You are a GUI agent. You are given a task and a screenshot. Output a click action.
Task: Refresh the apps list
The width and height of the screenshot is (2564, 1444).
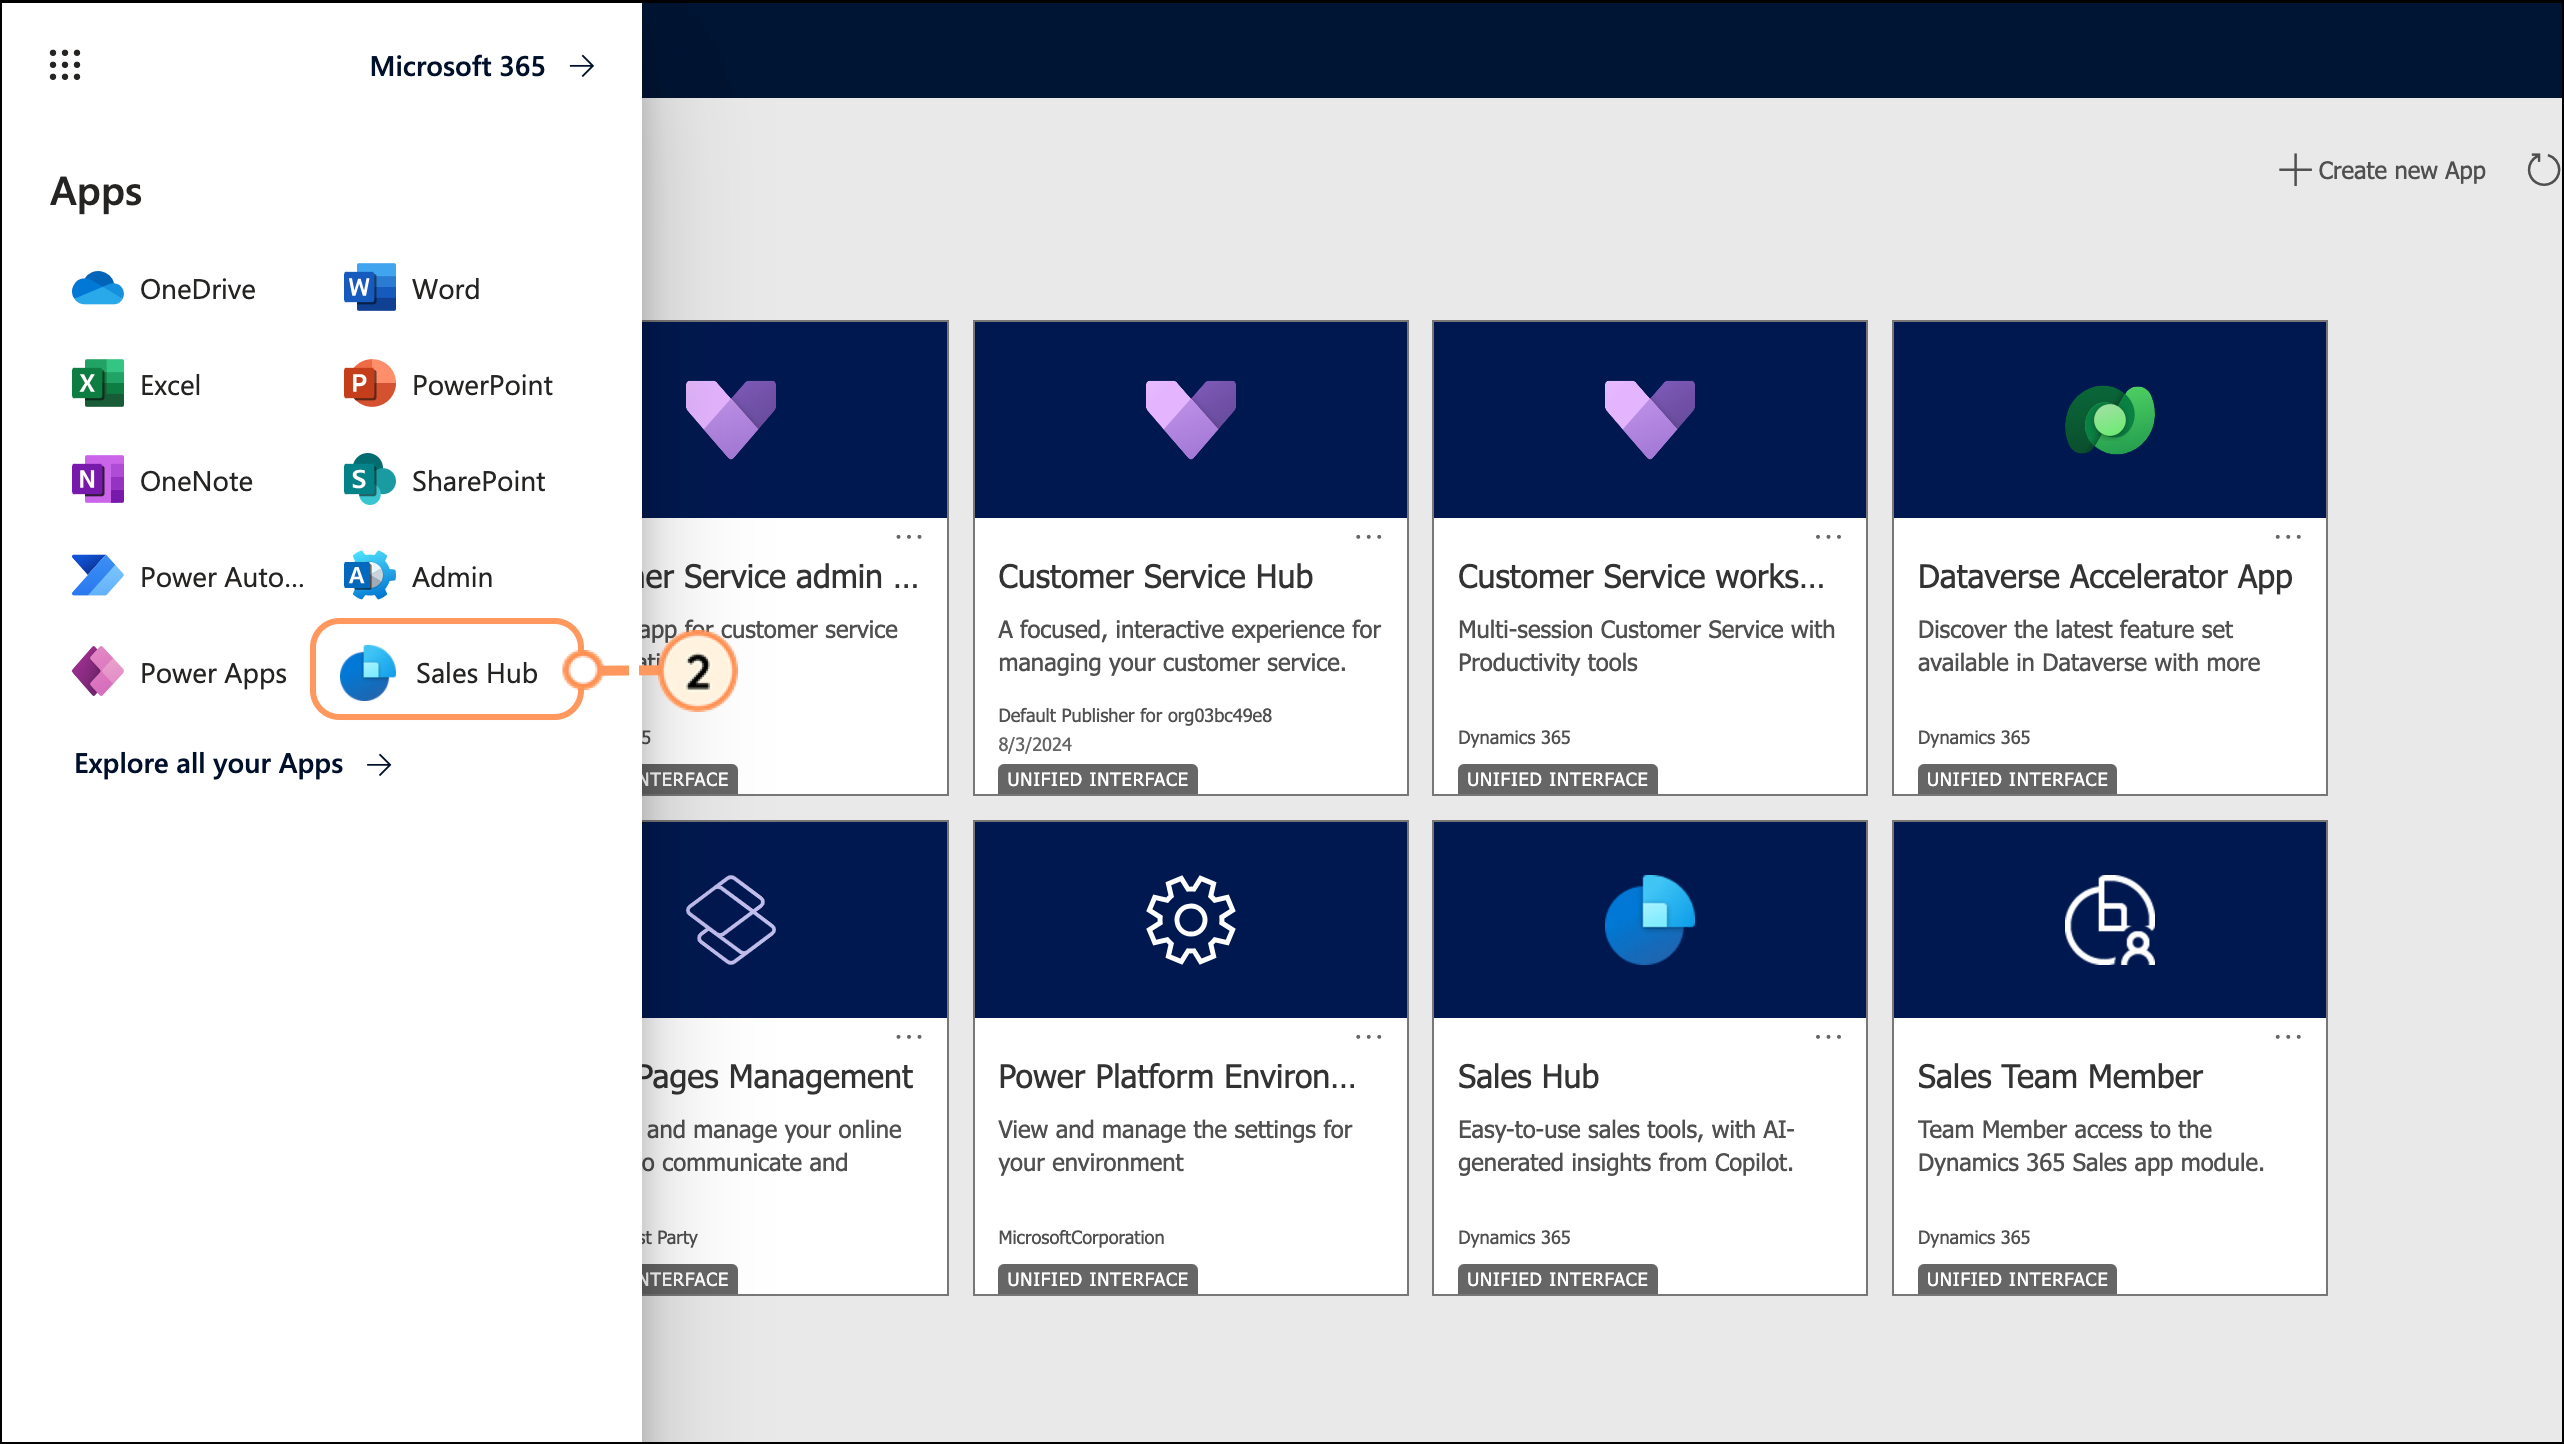[2543, 170]
